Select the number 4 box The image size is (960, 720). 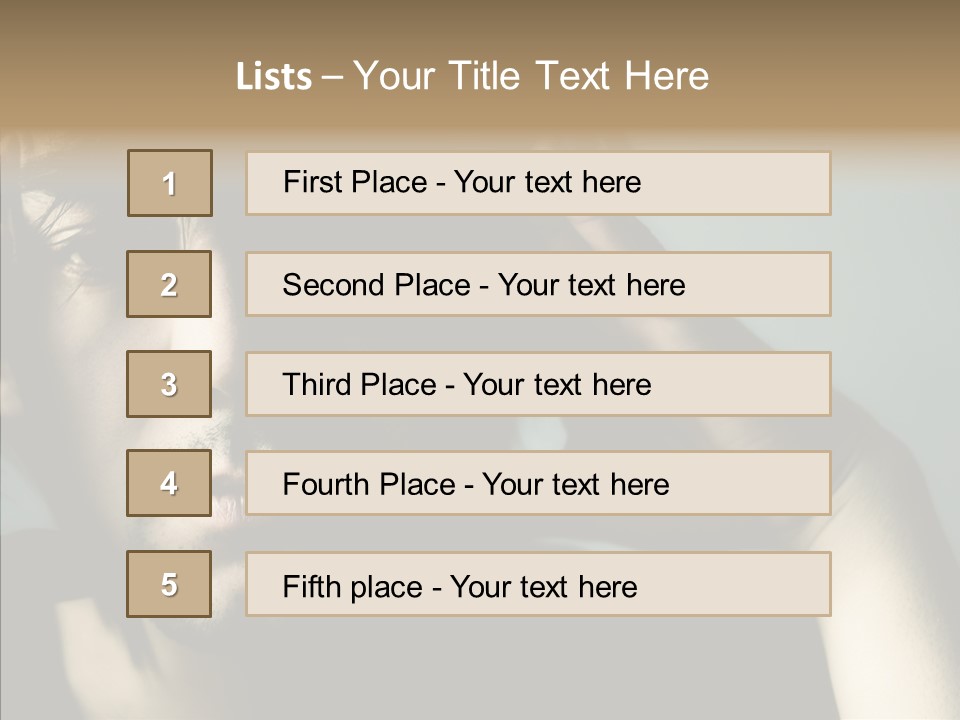click(169, 483)
